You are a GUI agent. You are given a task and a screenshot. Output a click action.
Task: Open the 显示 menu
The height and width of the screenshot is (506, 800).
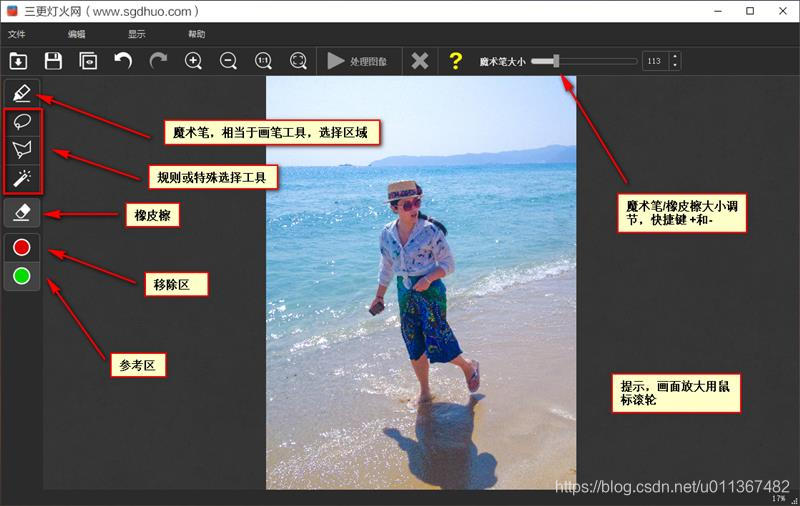point(136,34)
